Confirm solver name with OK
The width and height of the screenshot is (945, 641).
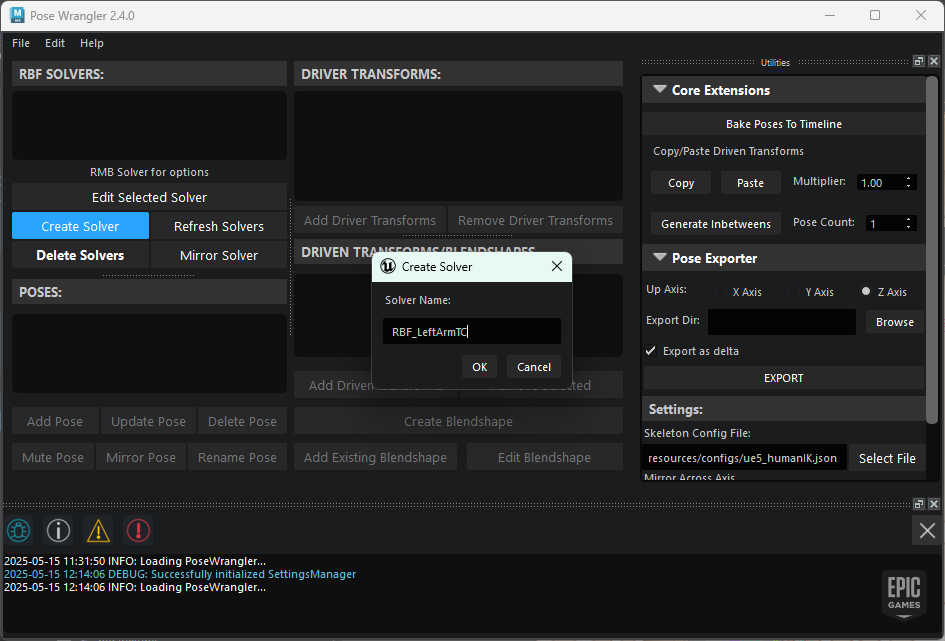pyautogui.click(x=480, y=367)
